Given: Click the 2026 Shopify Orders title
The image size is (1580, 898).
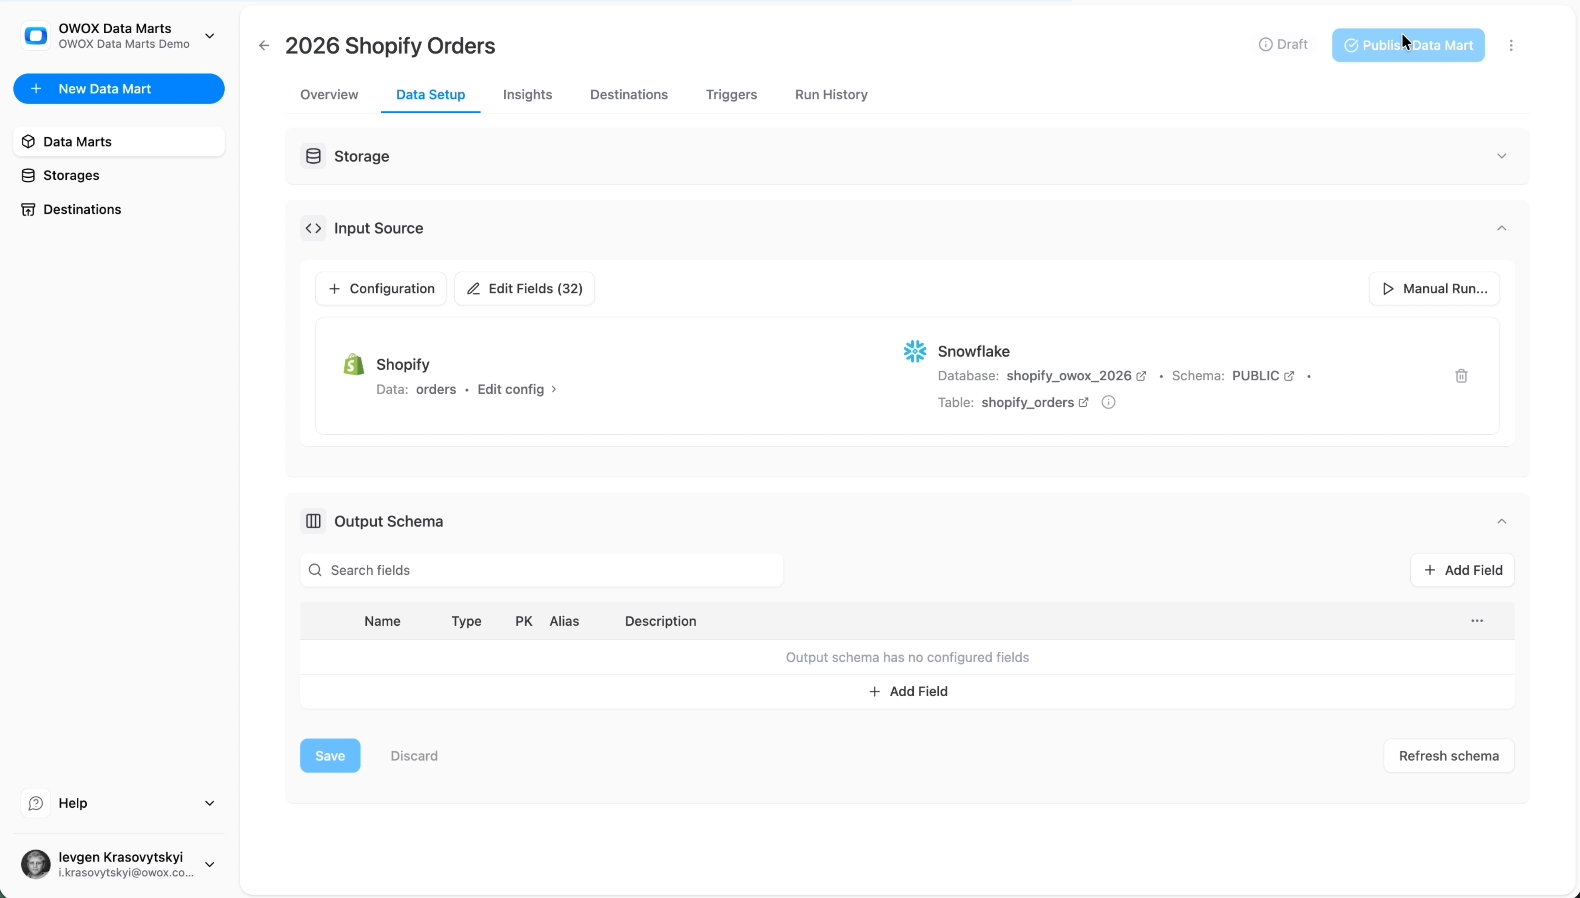Looking at the screenshot, I should point(390,46).
